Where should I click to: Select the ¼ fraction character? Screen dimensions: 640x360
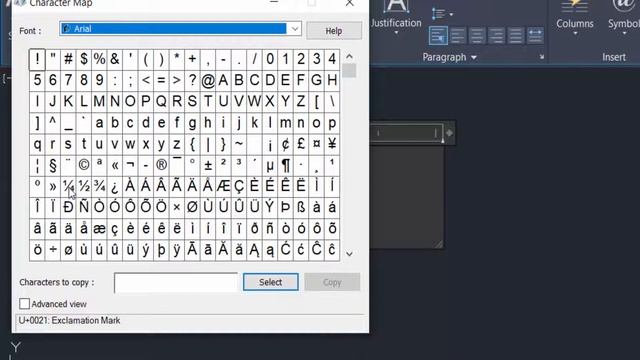[68, 187]
